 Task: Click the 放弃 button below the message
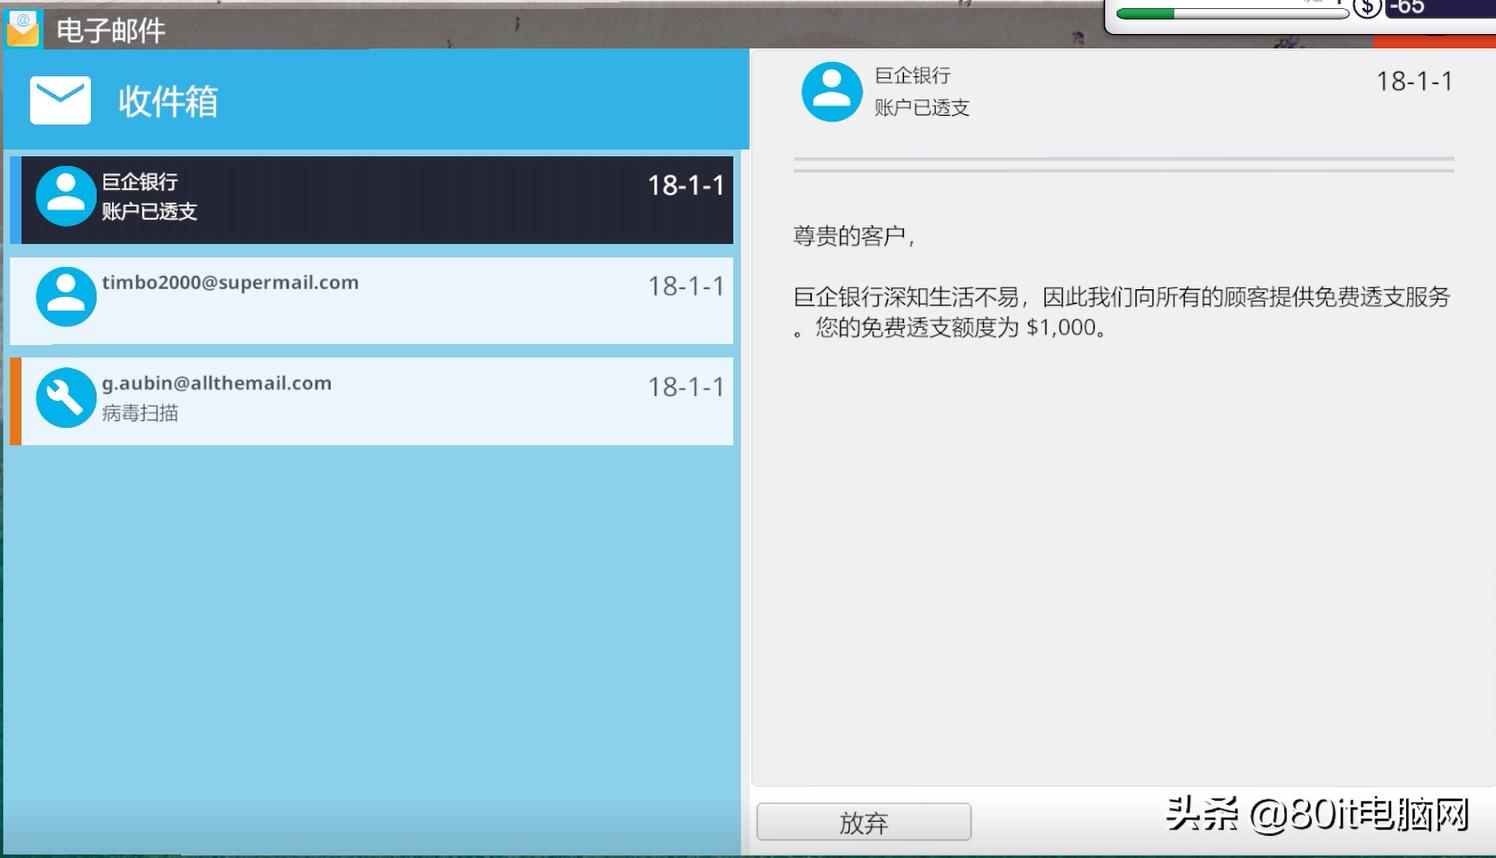coord(862,821)
